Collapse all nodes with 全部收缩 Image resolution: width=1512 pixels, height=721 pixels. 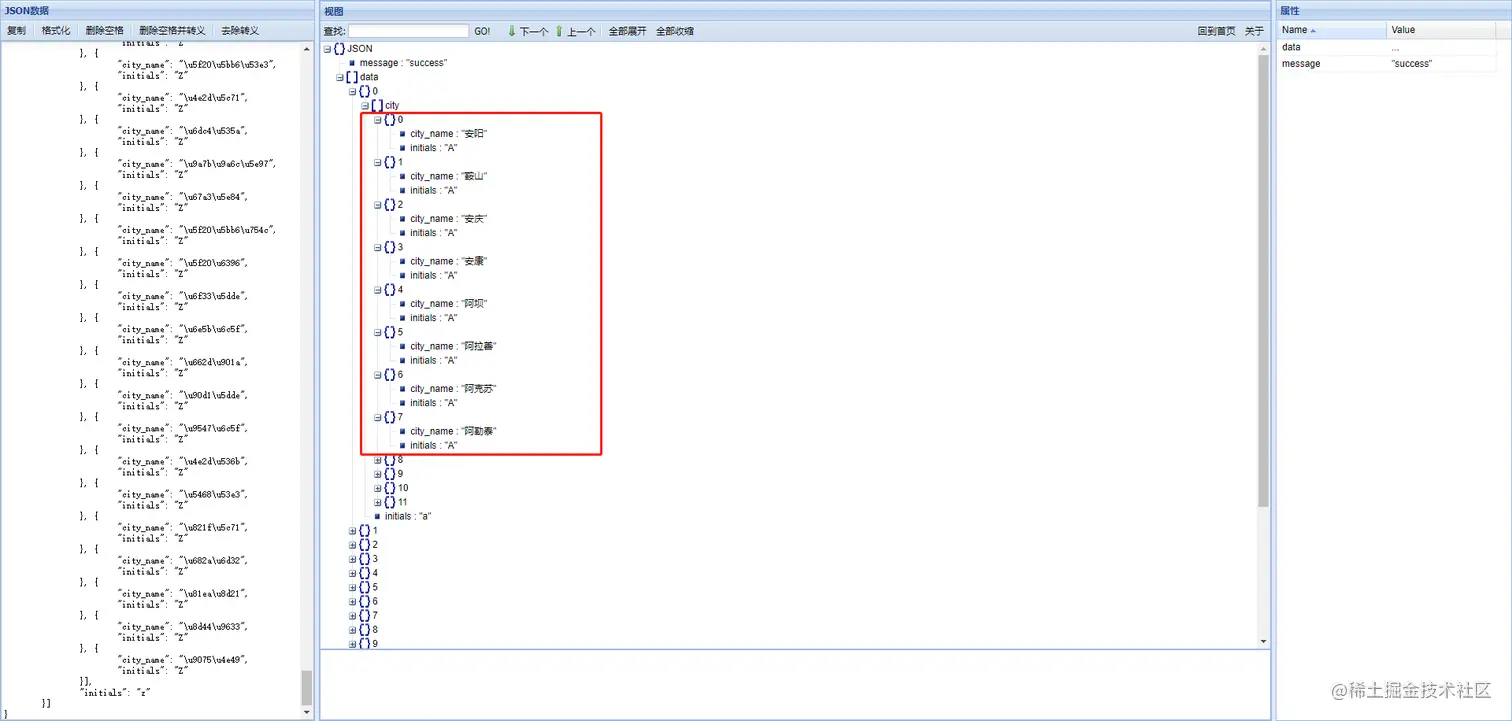pos(675,32)
